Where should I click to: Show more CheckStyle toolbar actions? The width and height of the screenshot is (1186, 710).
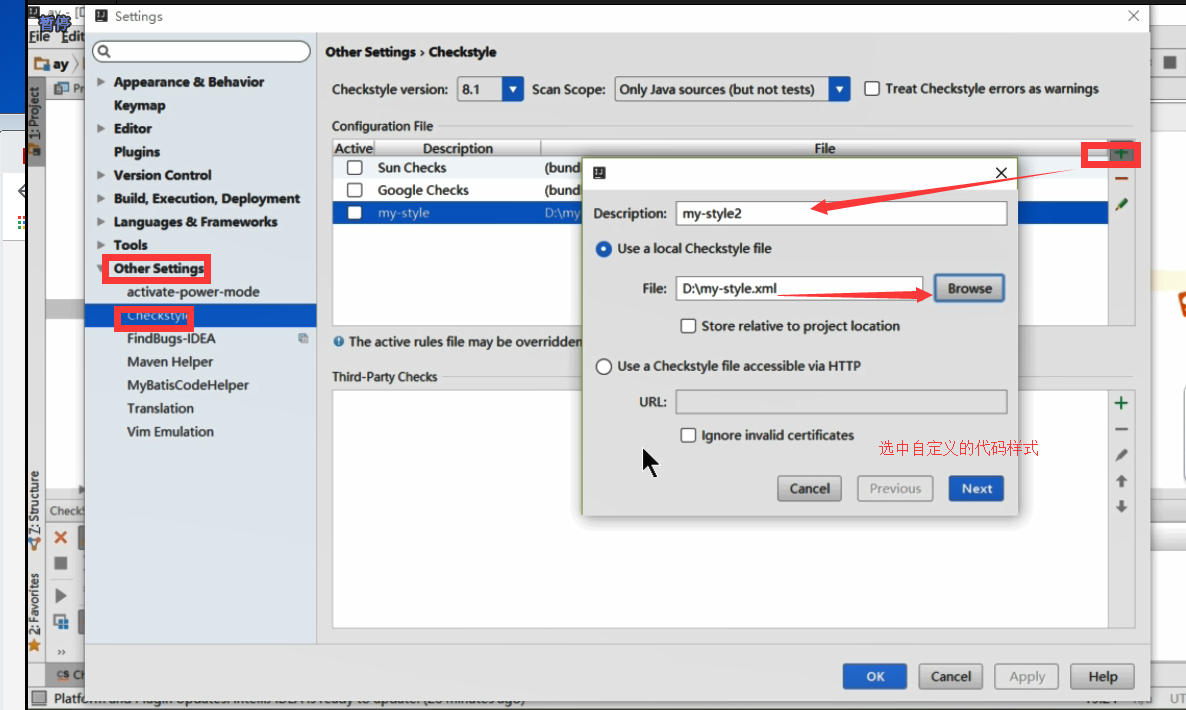[x=61, y=652]
